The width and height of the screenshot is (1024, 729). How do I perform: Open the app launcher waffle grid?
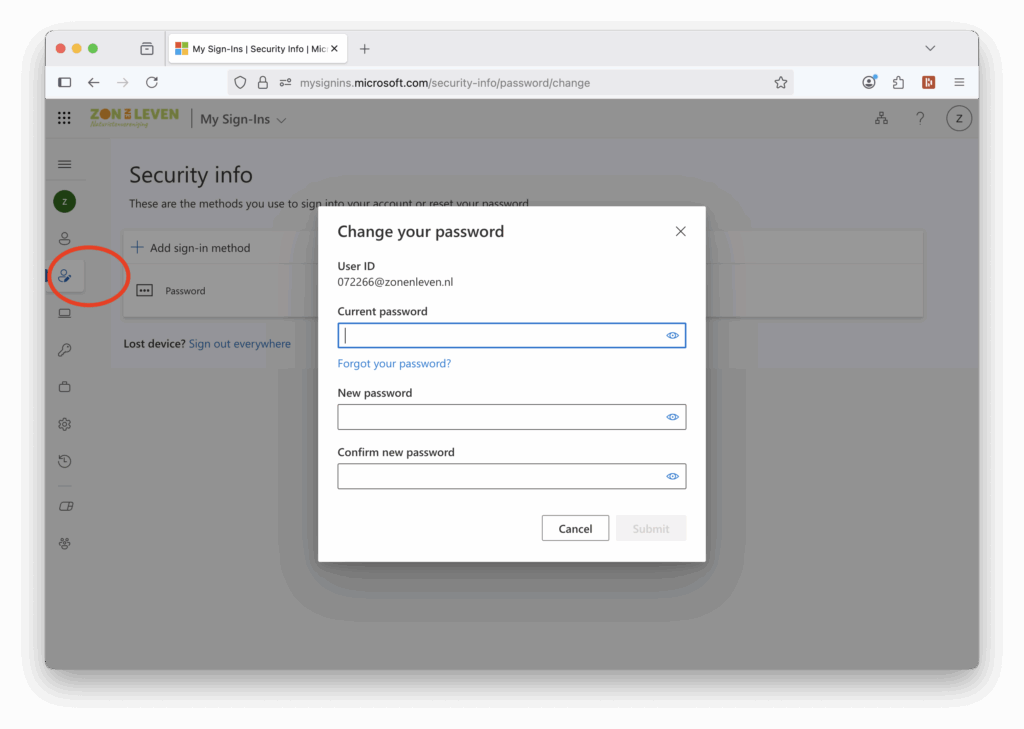(64, 118)
